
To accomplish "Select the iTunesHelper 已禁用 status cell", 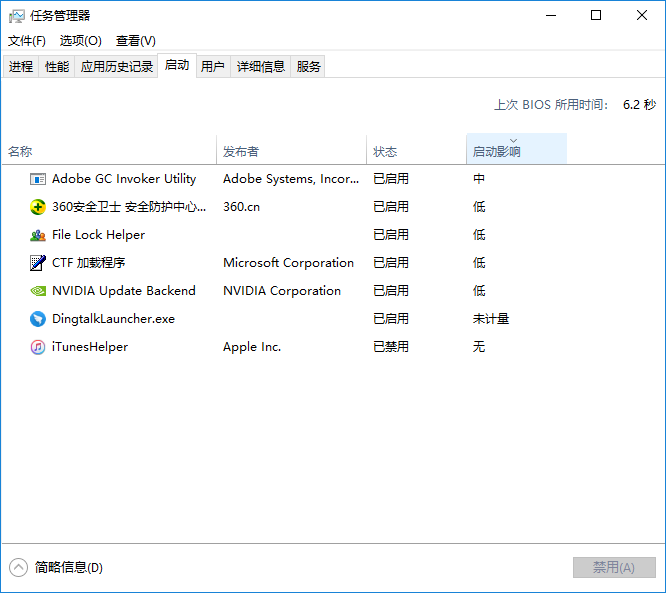I will [x=391, y=347].
